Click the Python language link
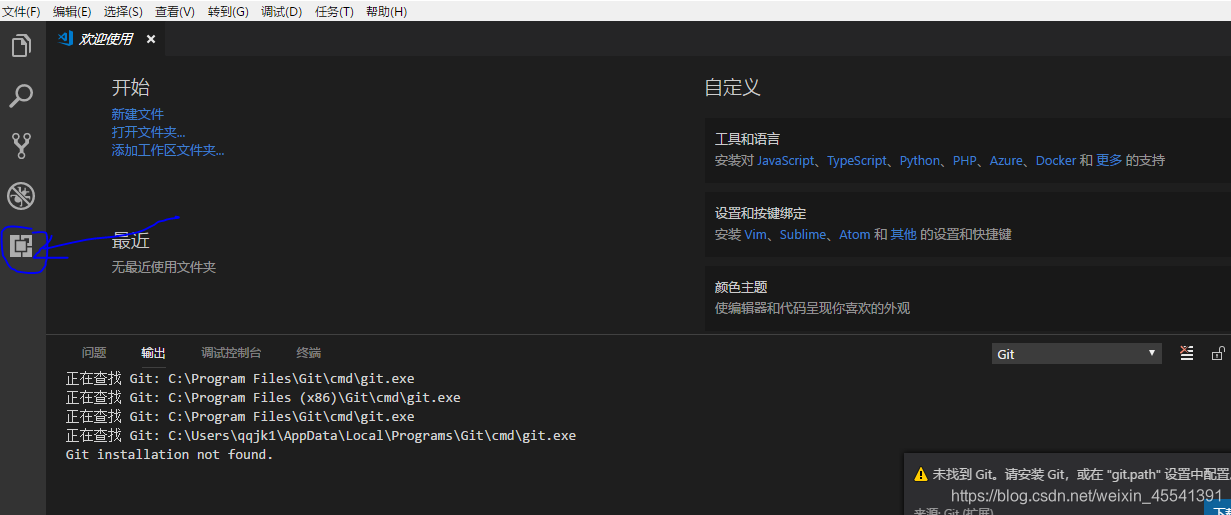1231x515 pixels. (x=920, y=160)
